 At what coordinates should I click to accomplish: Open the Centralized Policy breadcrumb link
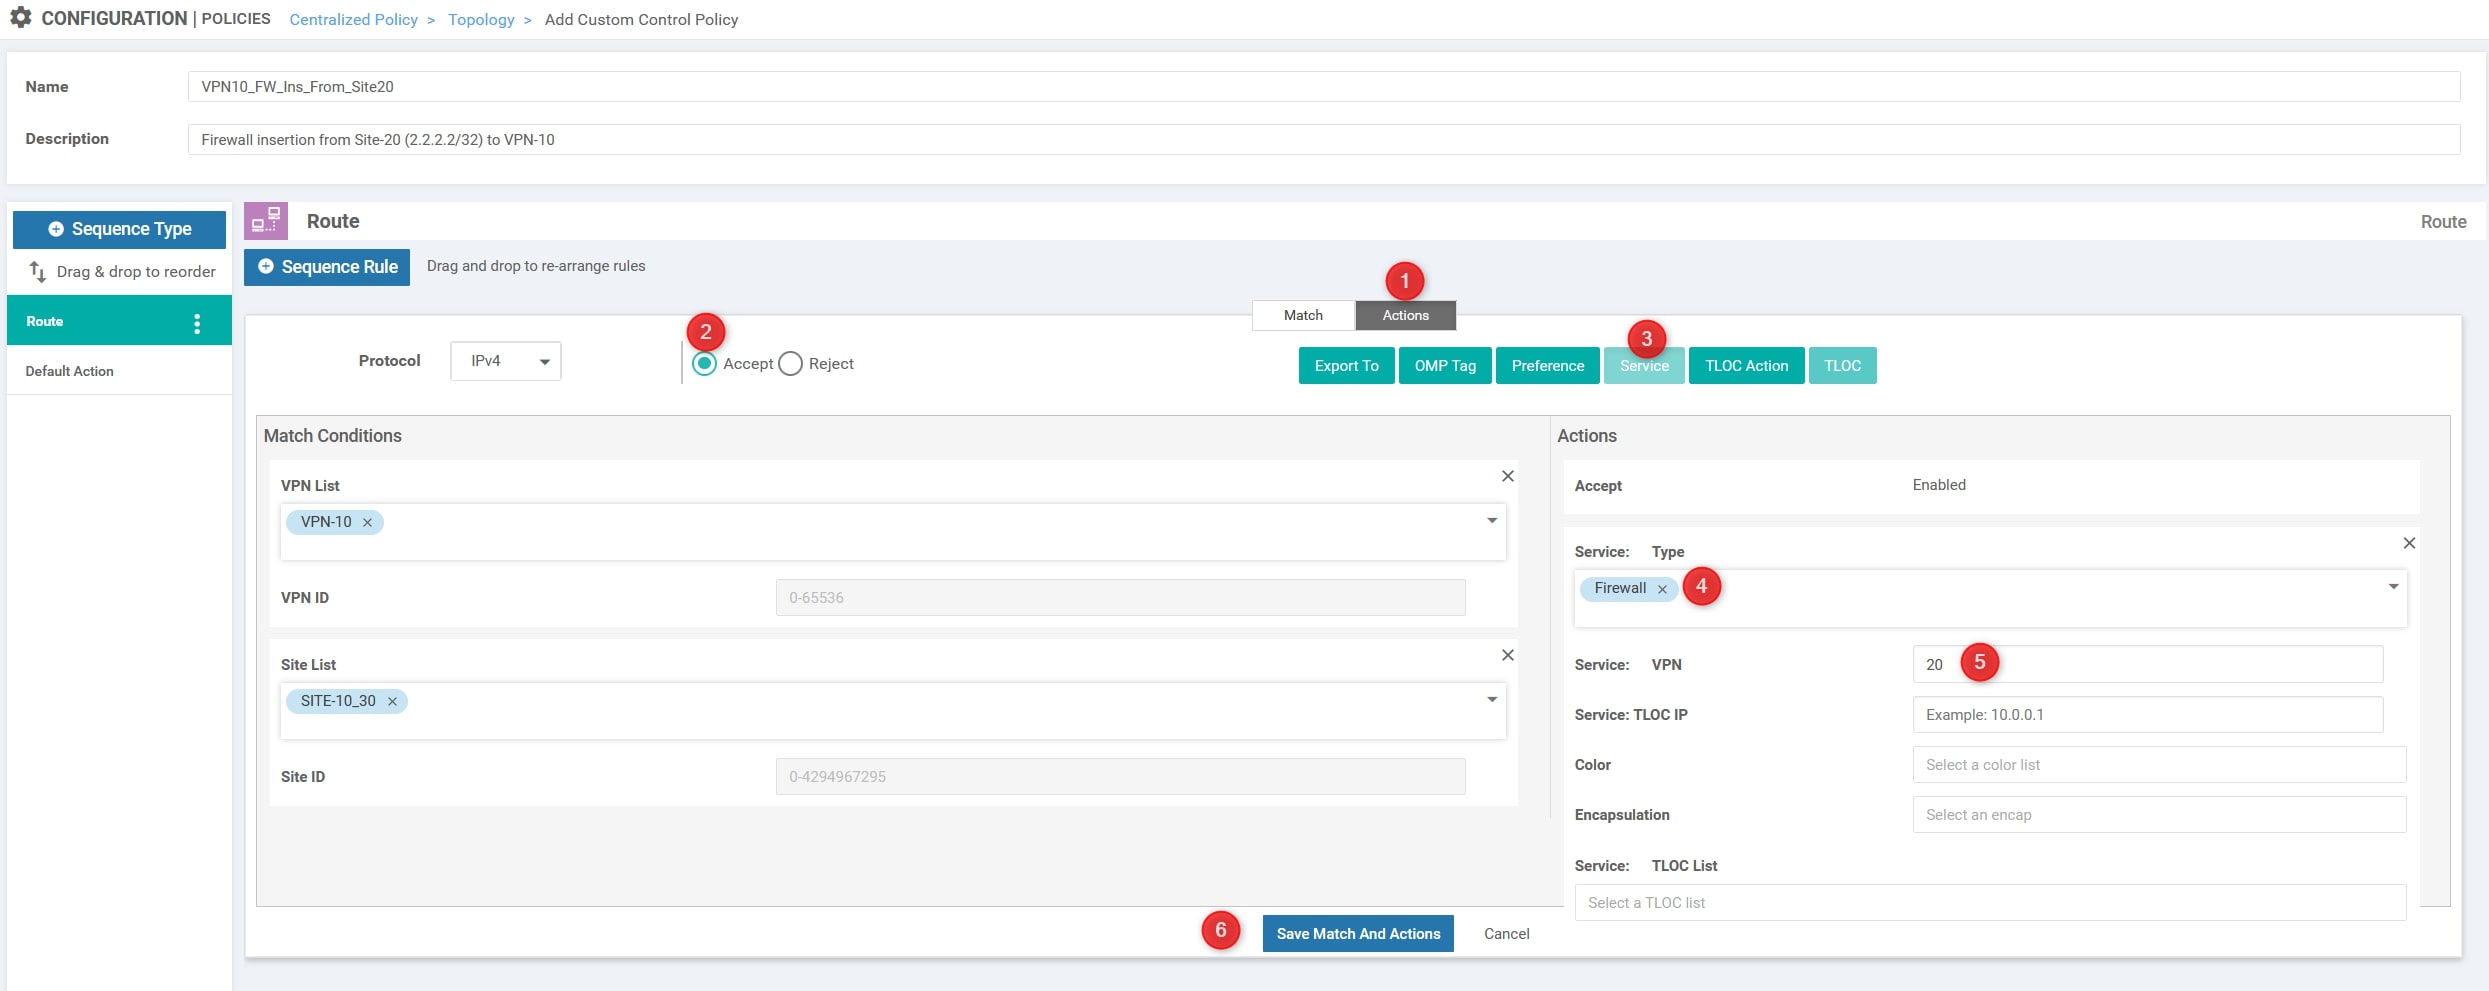353,20
